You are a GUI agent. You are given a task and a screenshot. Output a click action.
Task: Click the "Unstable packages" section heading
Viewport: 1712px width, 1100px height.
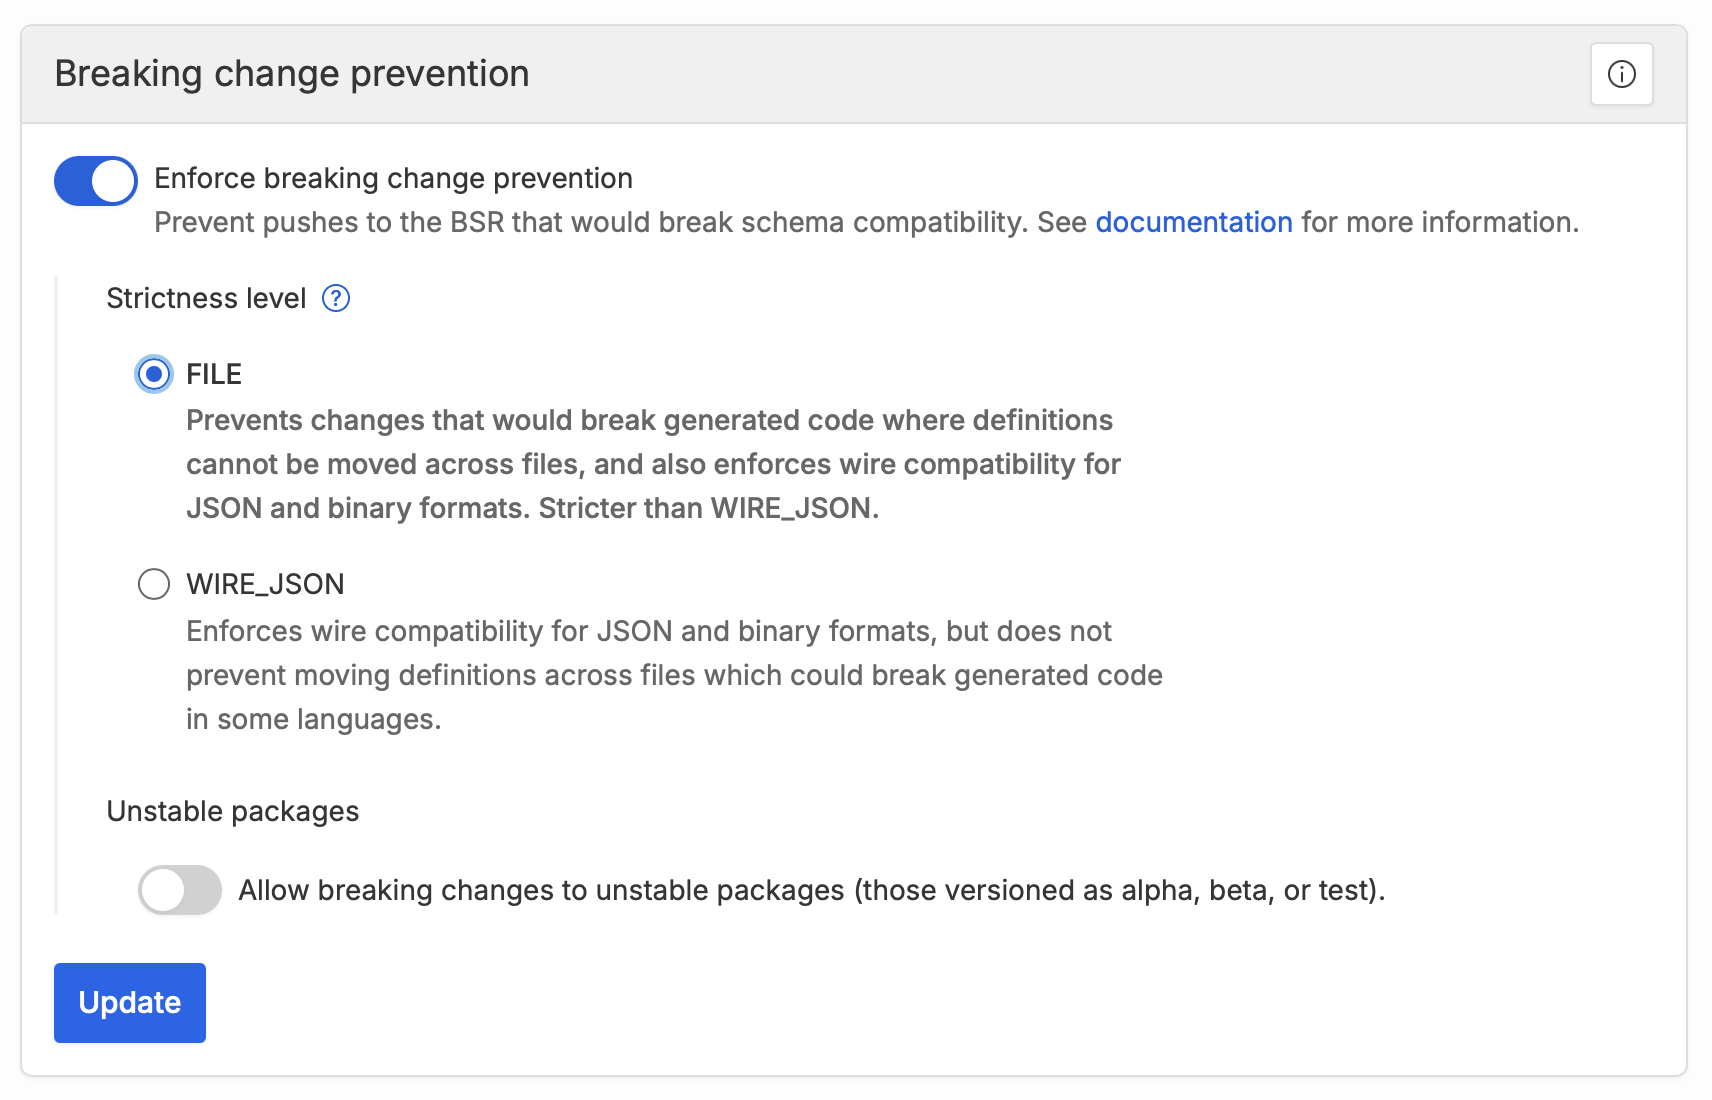233,811
